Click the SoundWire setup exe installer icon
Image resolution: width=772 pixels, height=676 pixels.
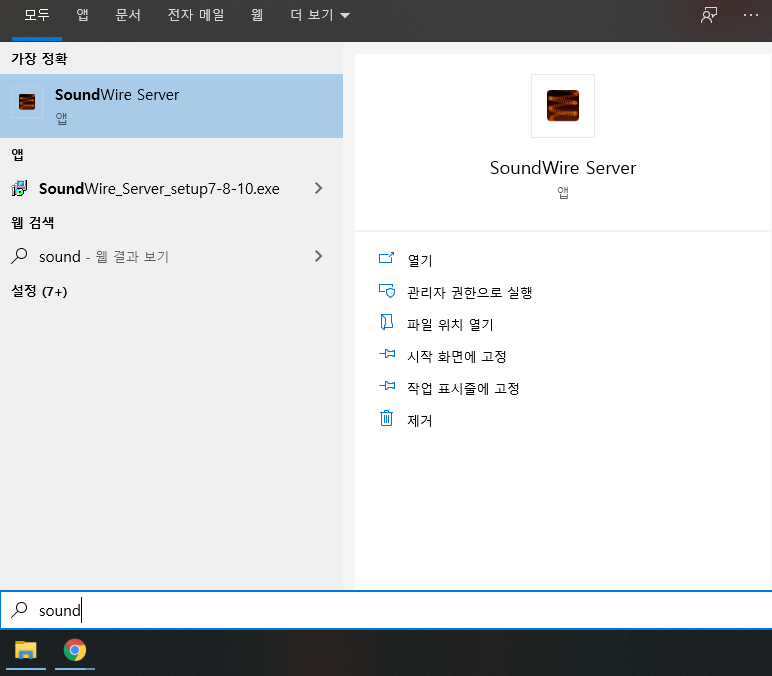click(x=19, y=188)
